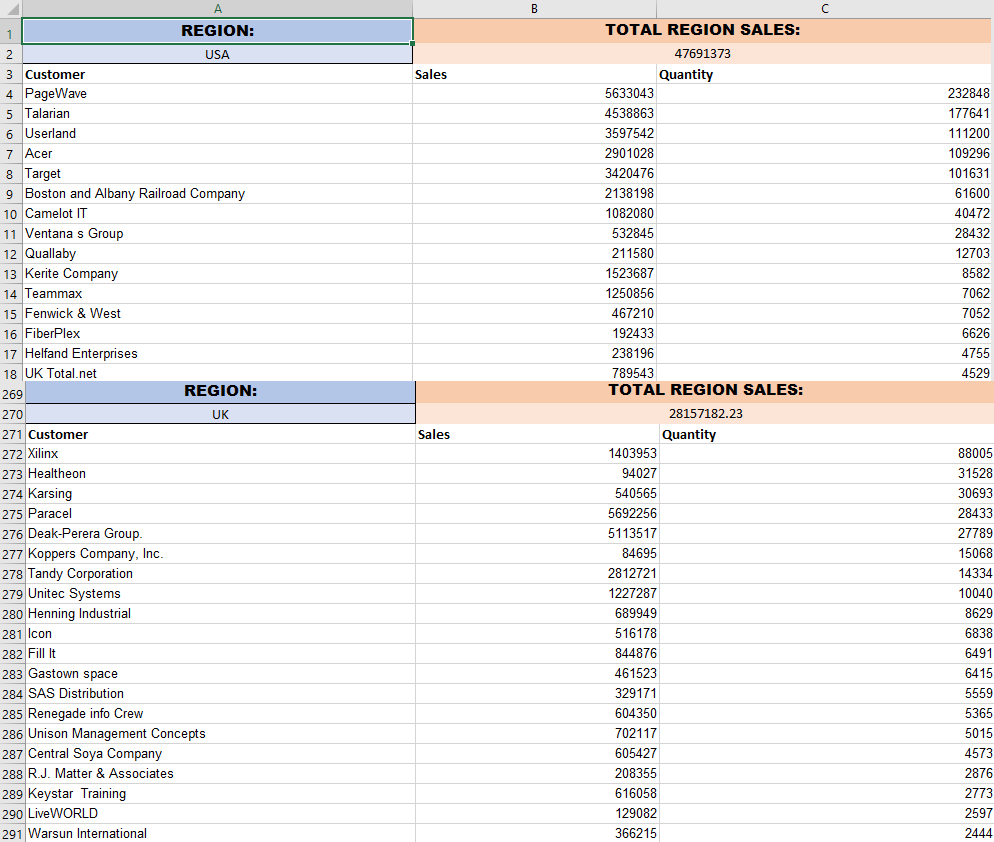Screen dimensions: 994x842
Task: Click the select-all corner triangle
Action: pyautogui.click(x=11, y=8)
